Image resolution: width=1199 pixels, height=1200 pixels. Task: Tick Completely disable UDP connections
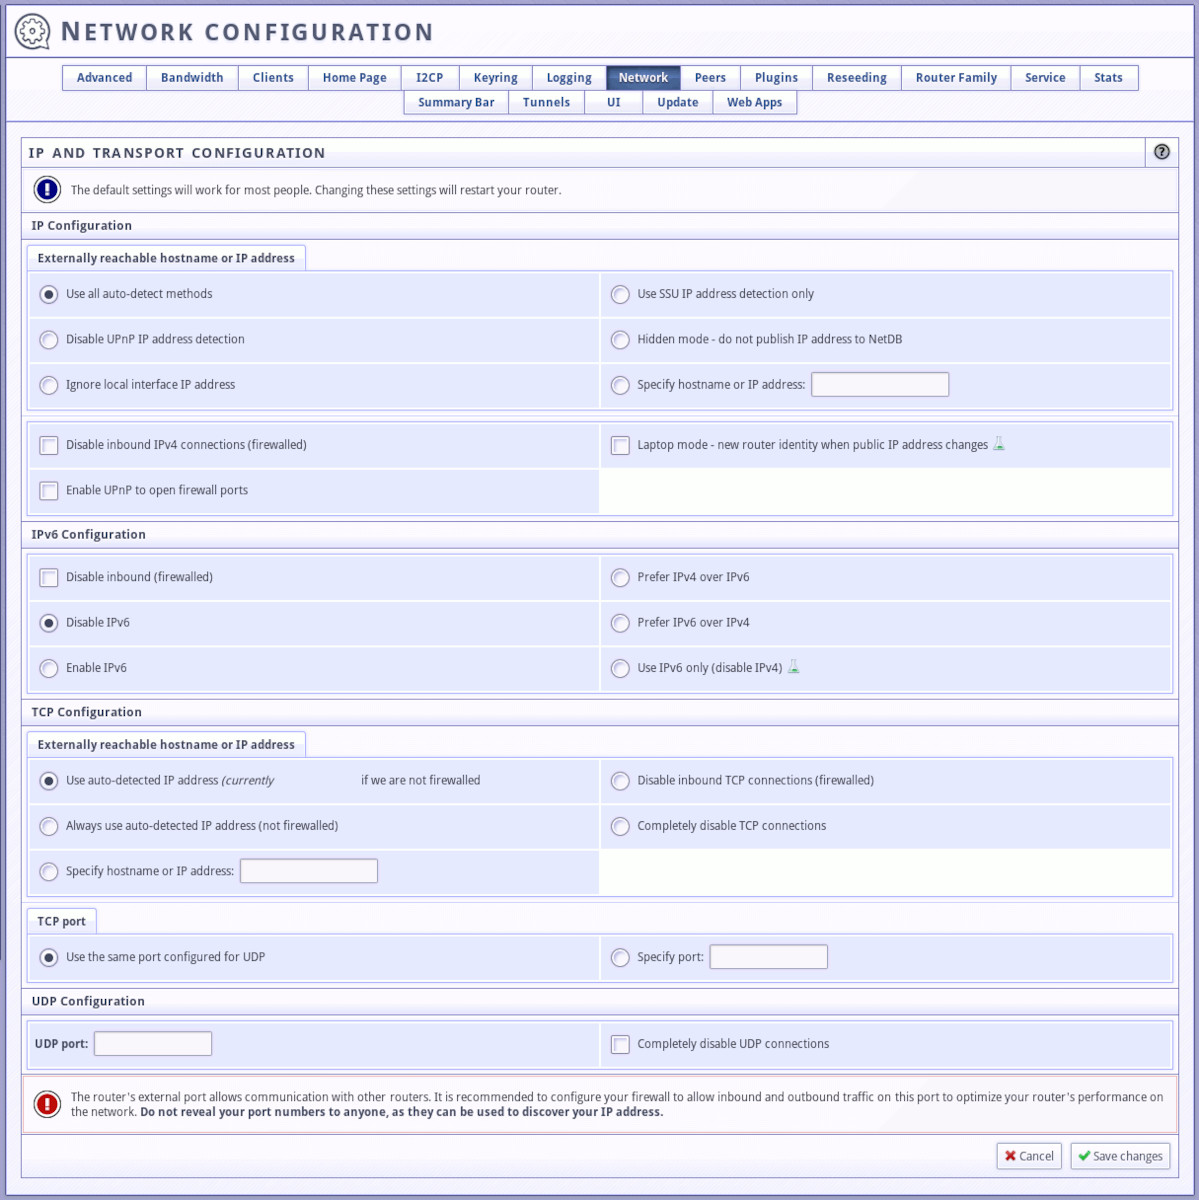coord(620,1044)
